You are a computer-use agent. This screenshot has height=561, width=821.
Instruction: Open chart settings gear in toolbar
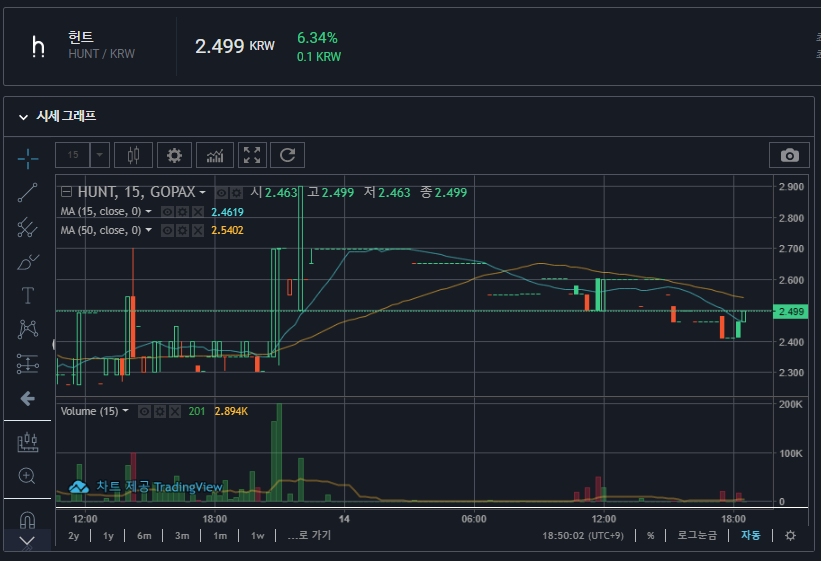click(x=174, y=155)
